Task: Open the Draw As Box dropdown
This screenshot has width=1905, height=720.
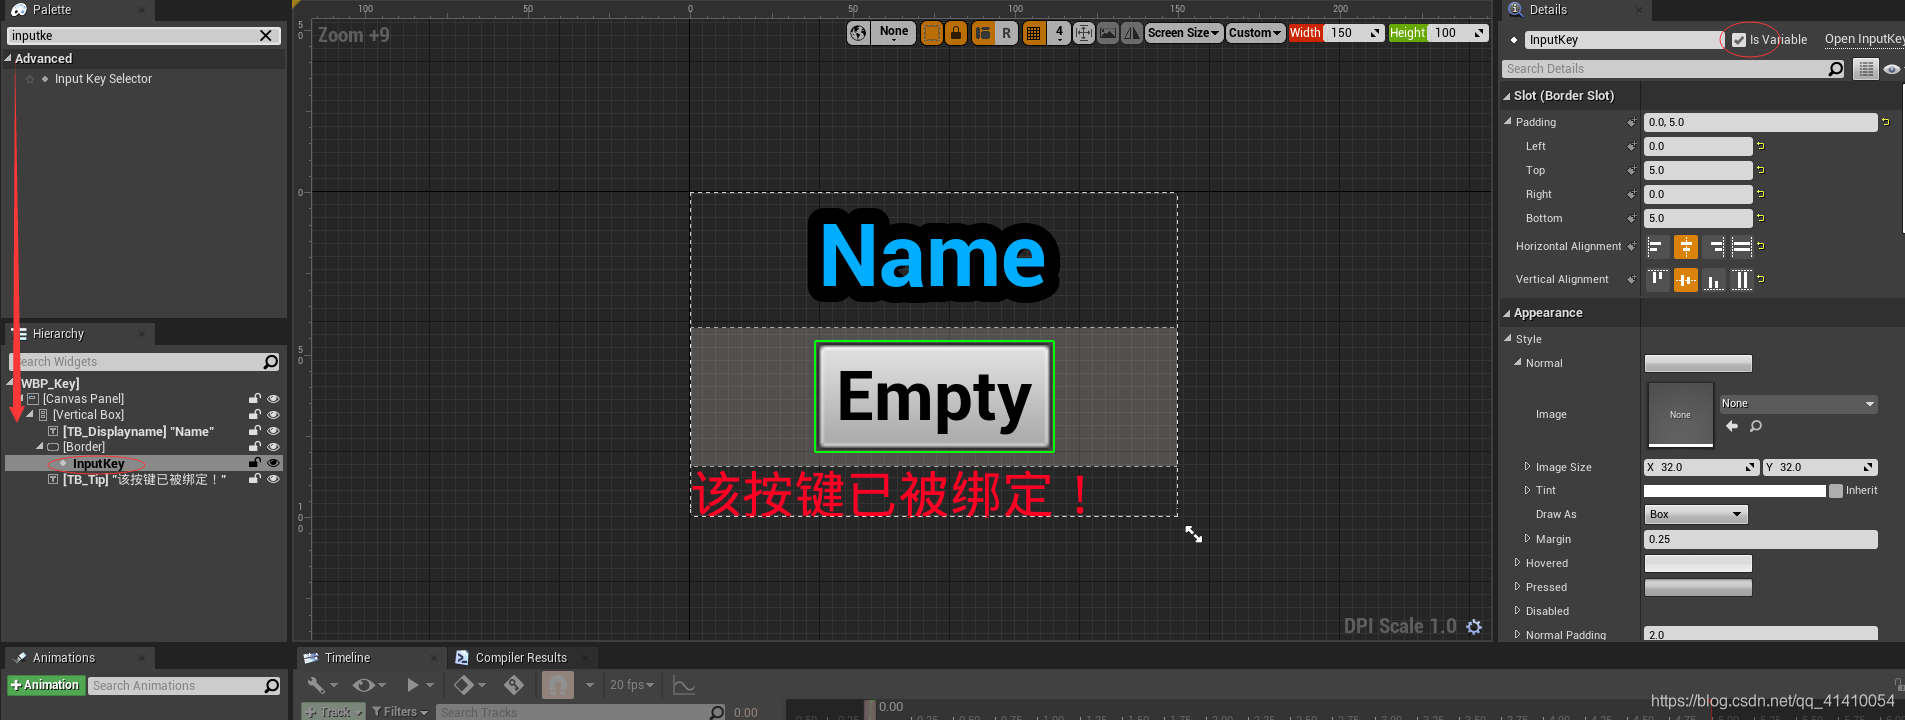Action: (1696, 514)
